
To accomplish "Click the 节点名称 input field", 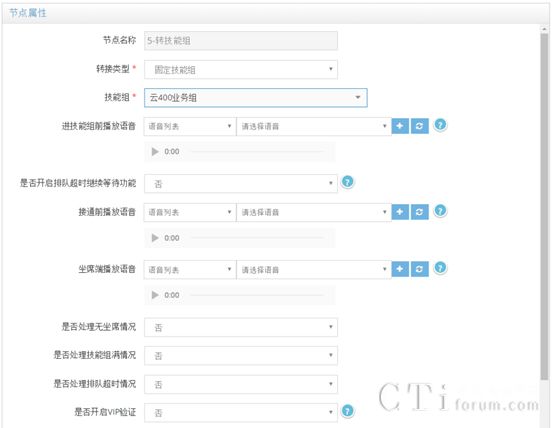I will tap(241, 41).
